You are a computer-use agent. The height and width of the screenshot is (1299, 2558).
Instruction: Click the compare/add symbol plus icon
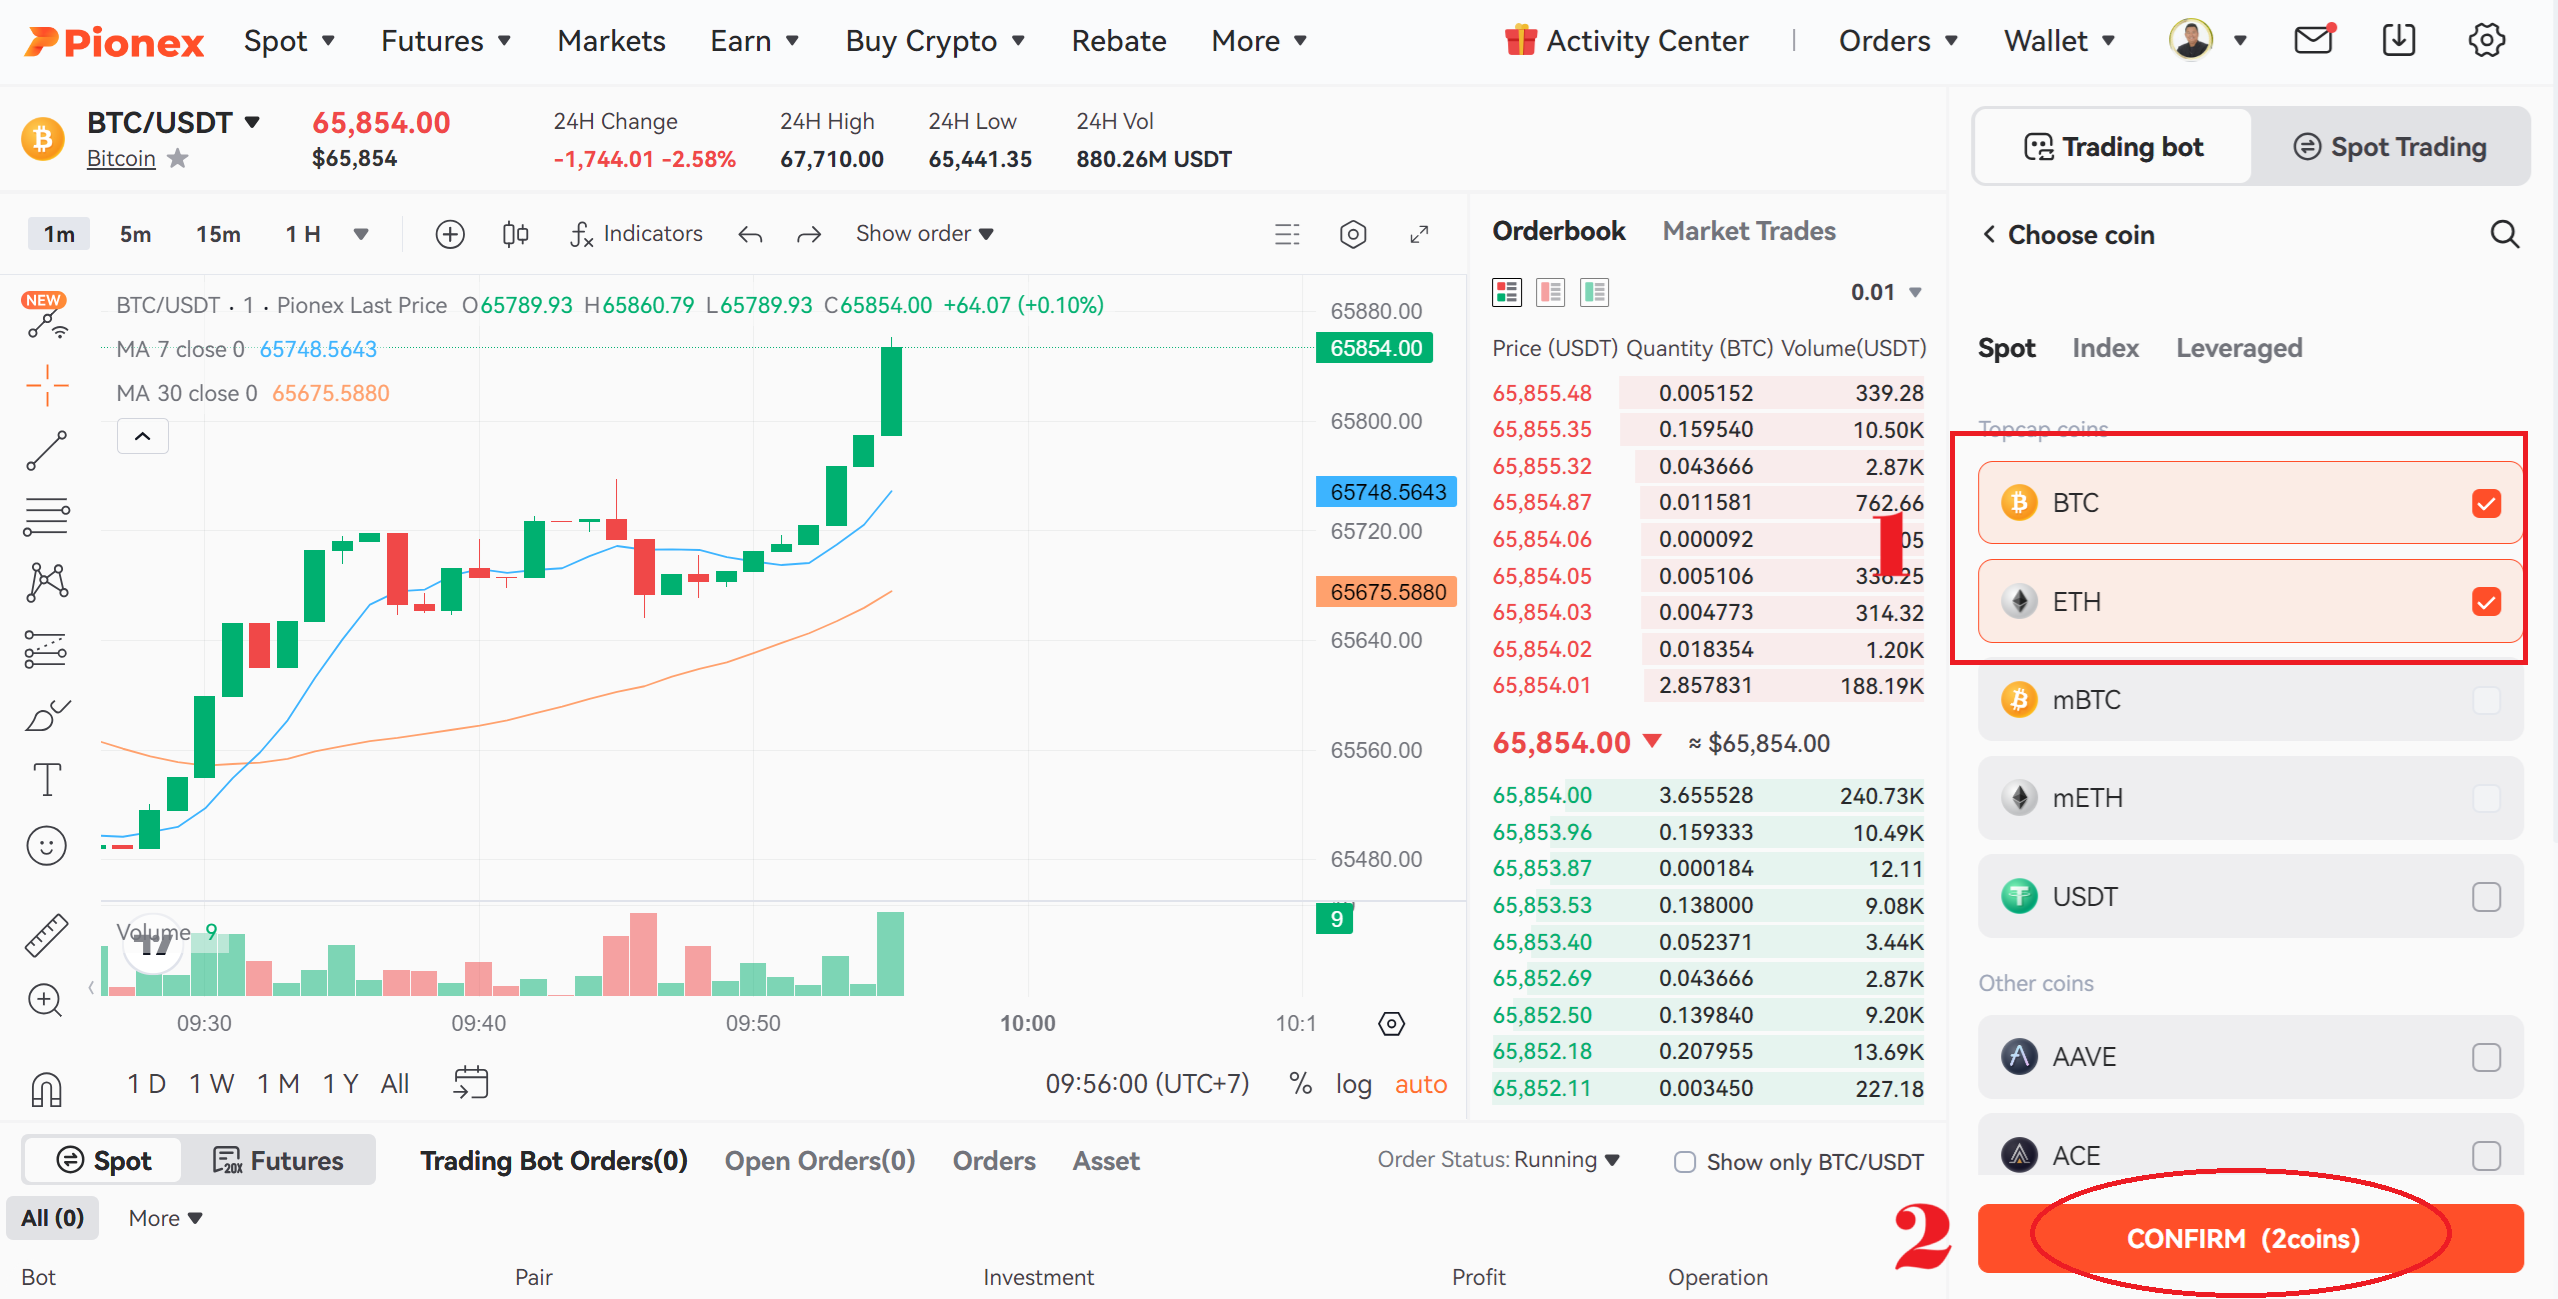450,234
